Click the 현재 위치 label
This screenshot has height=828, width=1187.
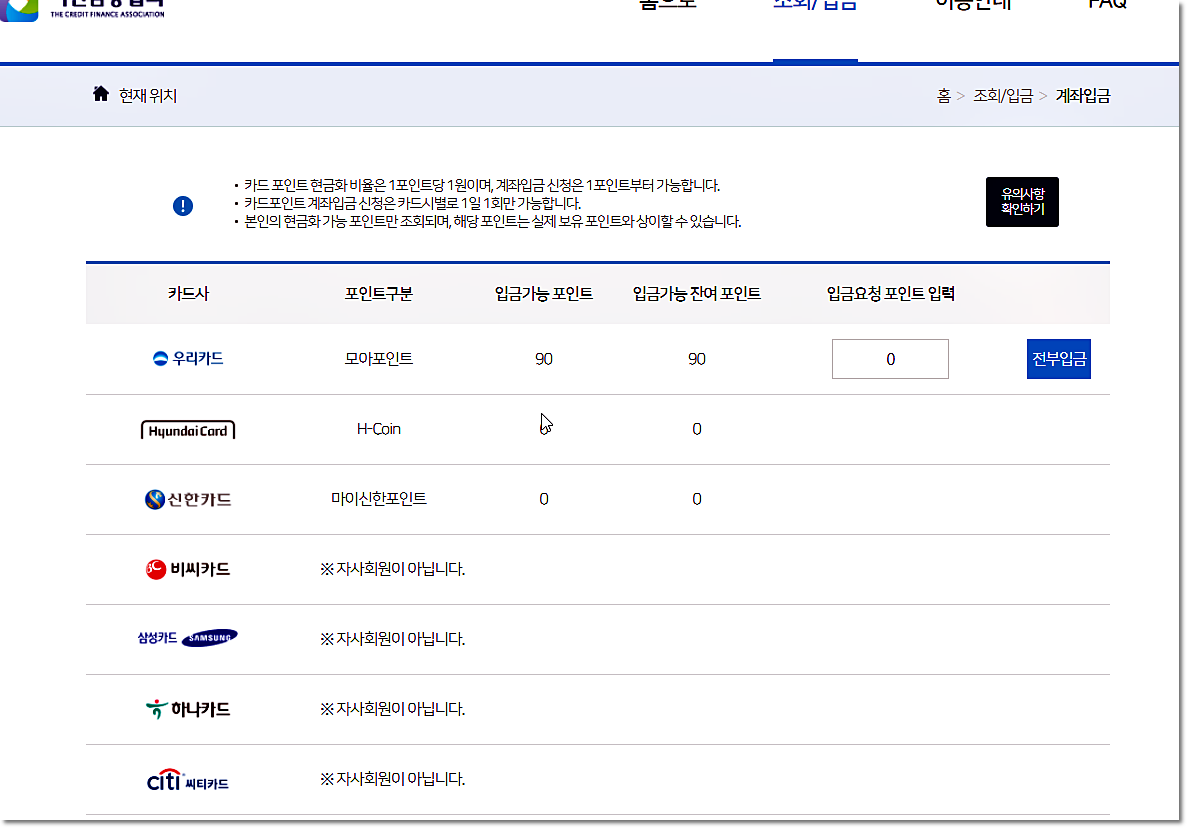click(x=148, y=96)
